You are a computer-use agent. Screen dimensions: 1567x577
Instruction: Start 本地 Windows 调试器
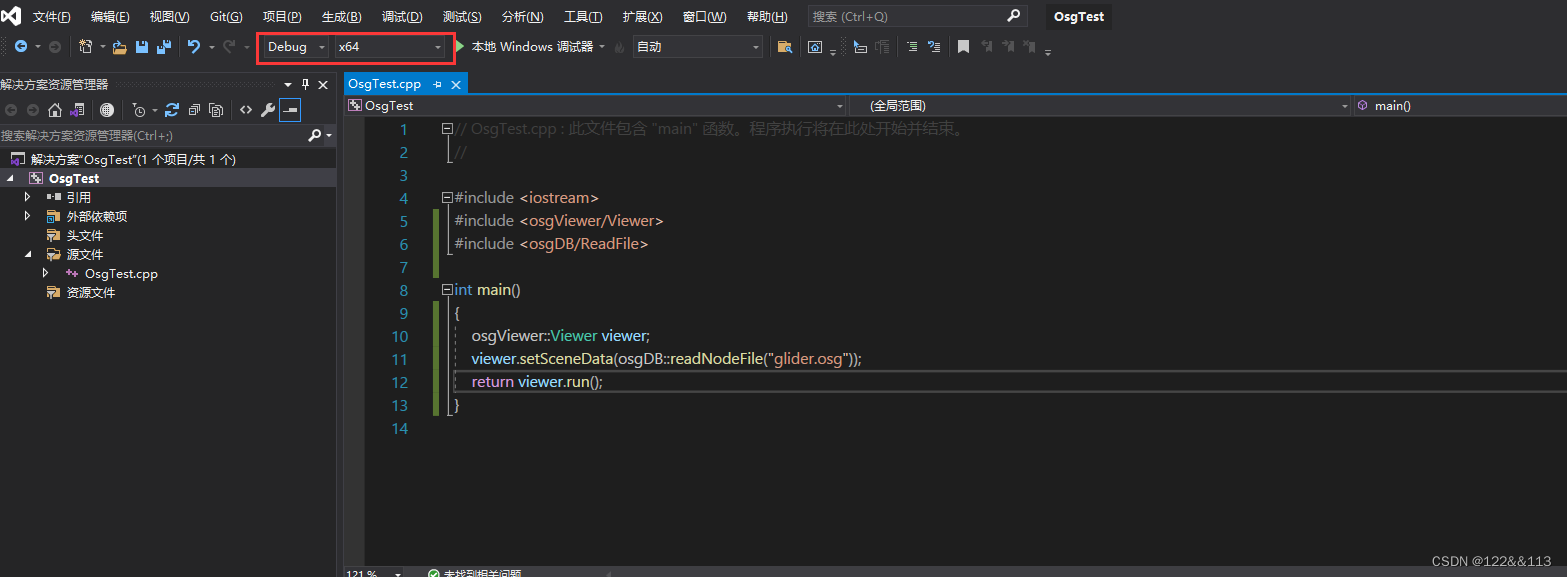coord(530,47)
